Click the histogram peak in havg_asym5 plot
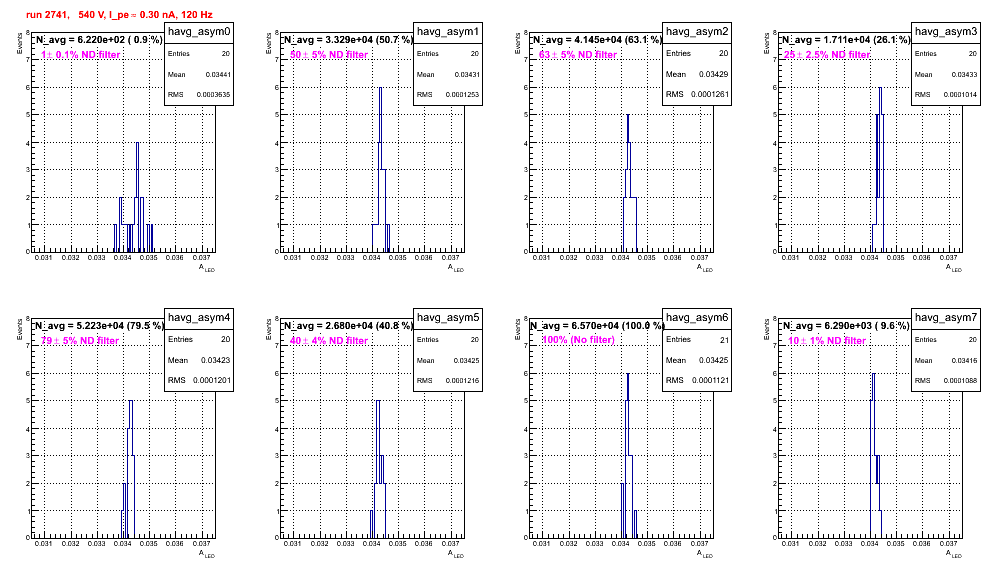Screen dimensions: 996x572 point(378,401)
